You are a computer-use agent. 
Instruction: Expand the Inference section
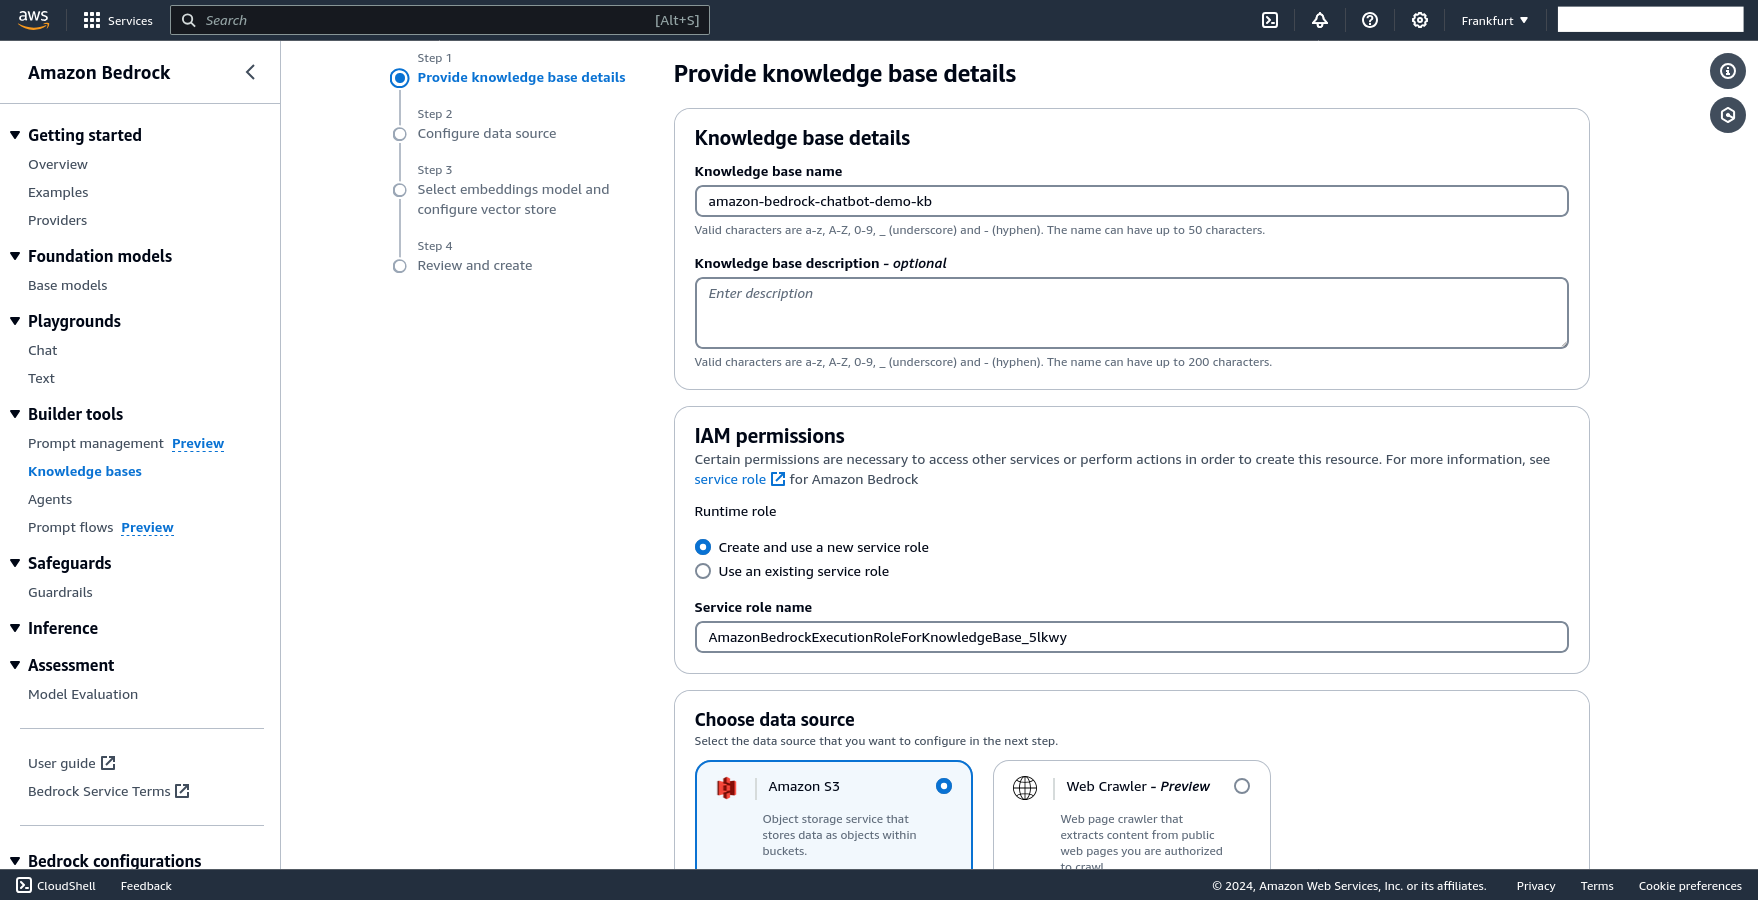tap(15, 628)
